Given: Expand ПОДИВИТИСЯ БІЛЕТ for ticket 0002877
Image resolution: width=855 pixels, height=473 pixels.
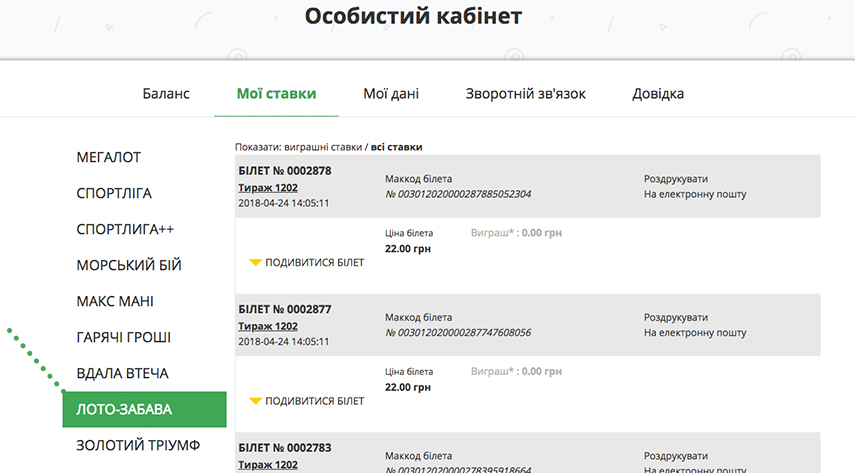Looking at the screenshot, I should pos(314,402).
